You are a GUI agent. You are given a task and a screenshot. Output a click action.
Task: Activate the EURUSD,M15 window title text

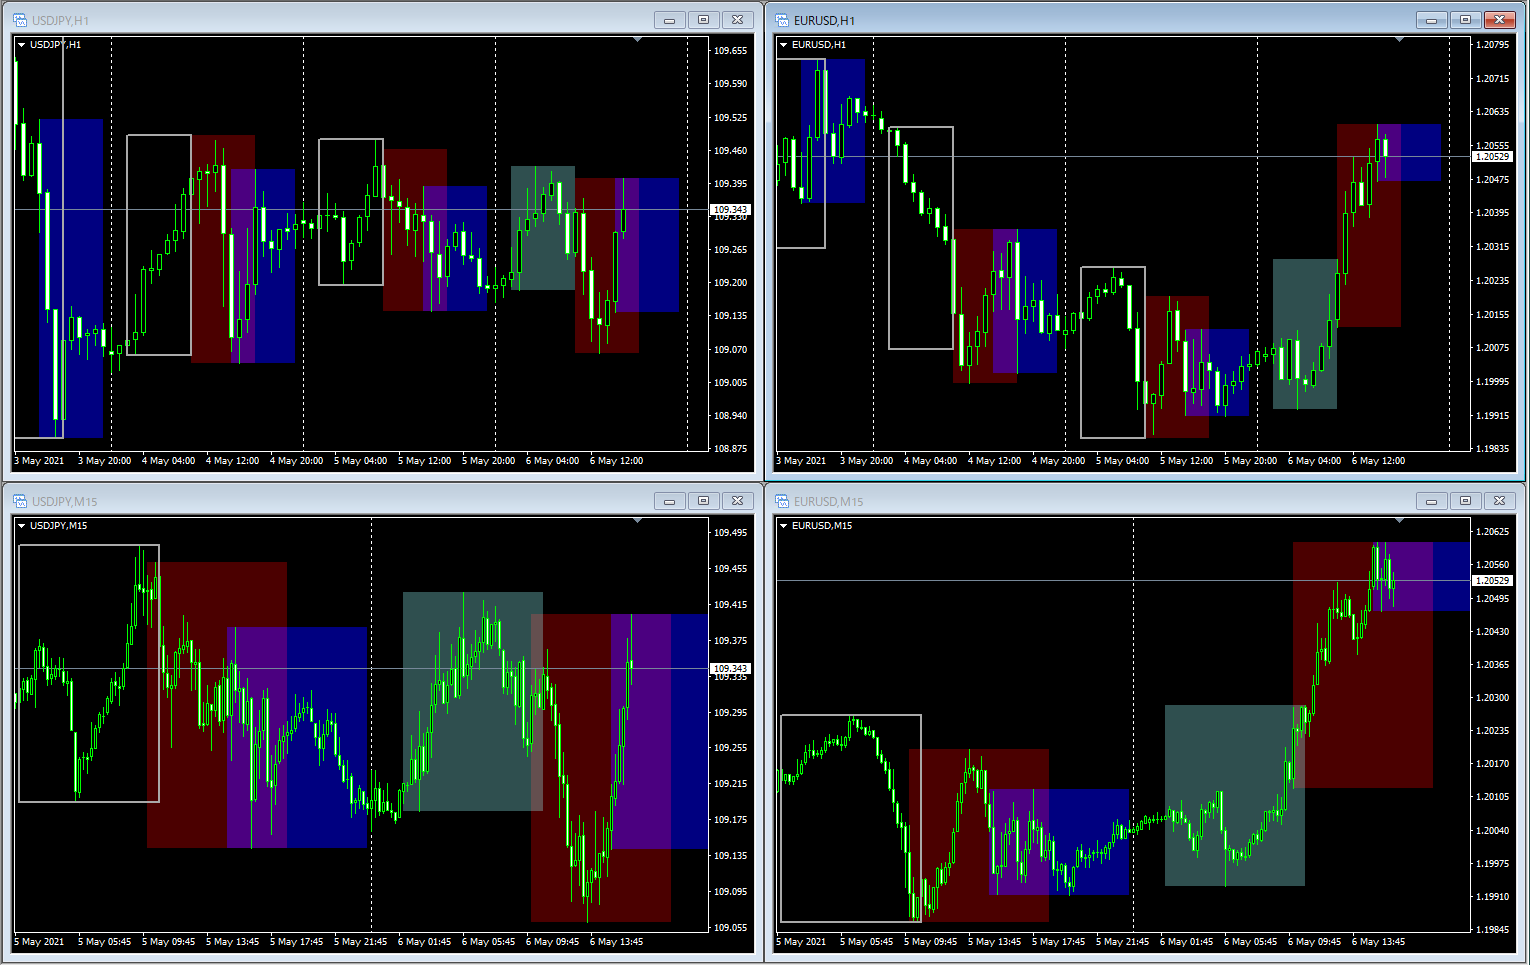[x=828, y=502]
